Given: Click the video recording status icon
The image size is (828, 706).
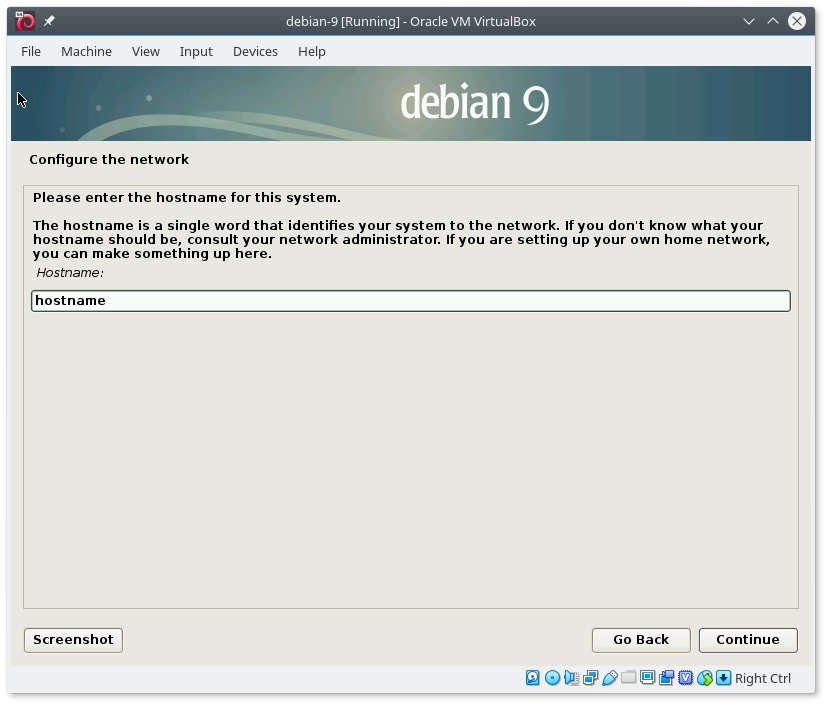Looking at the screenshot, I should click(x=666, y=678).
